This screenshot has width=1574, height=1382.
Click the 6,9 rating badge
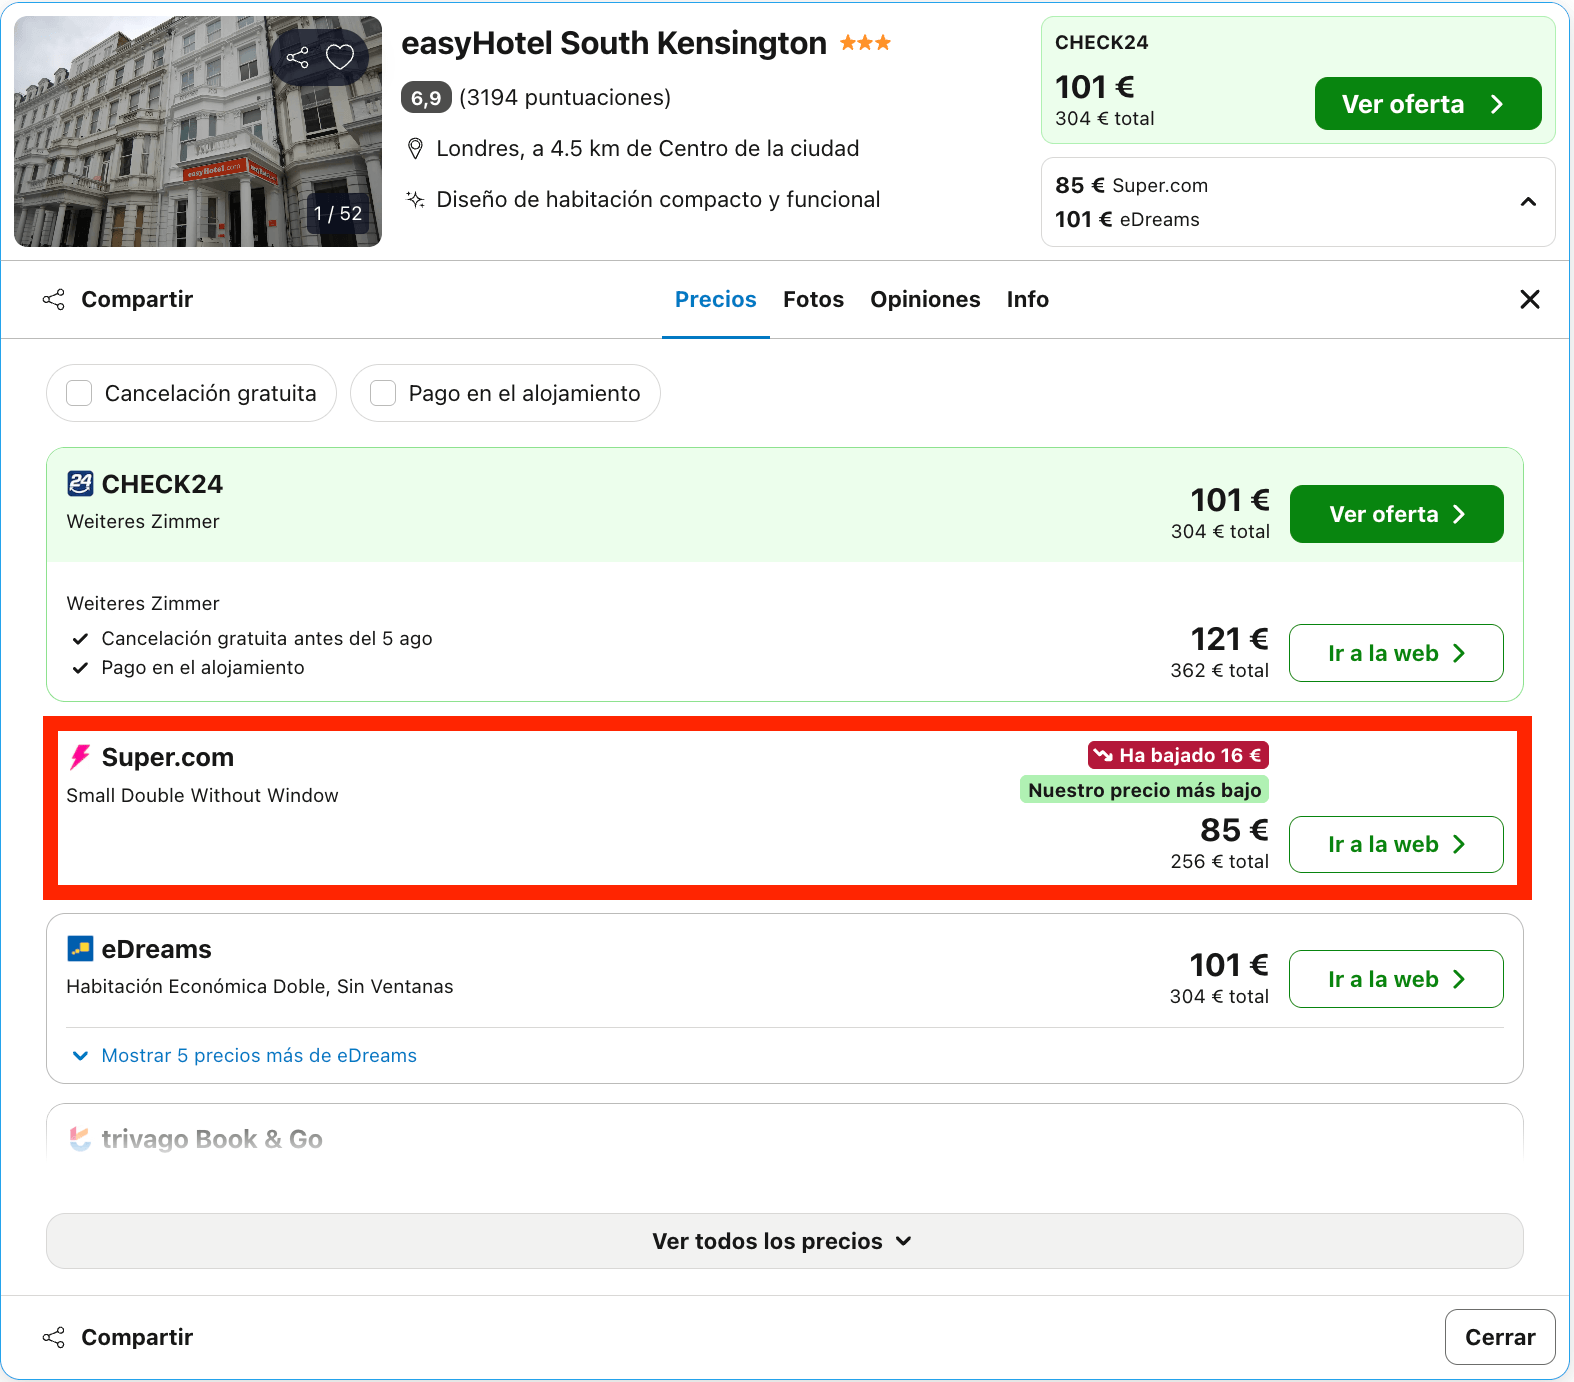426,98
